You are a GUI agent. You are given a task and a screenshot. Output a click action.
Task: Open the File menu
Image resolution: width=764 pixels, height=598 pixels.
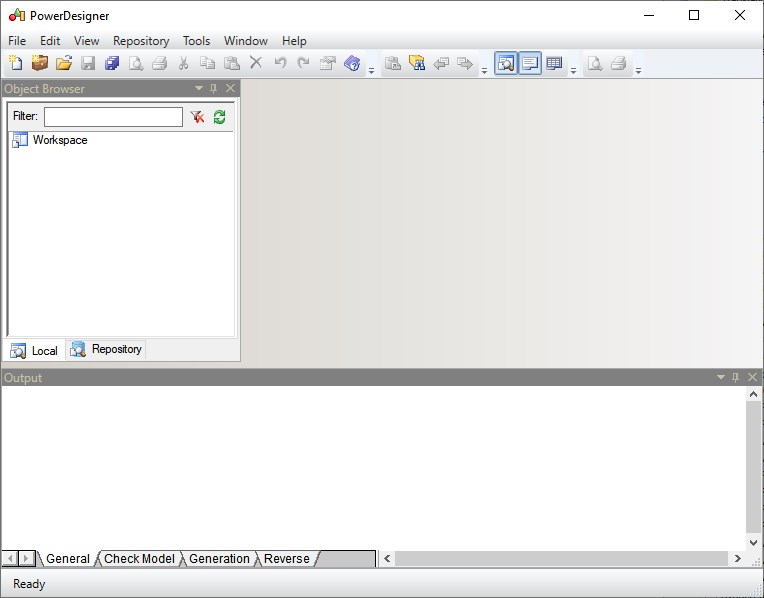click(x=17, y=41)
